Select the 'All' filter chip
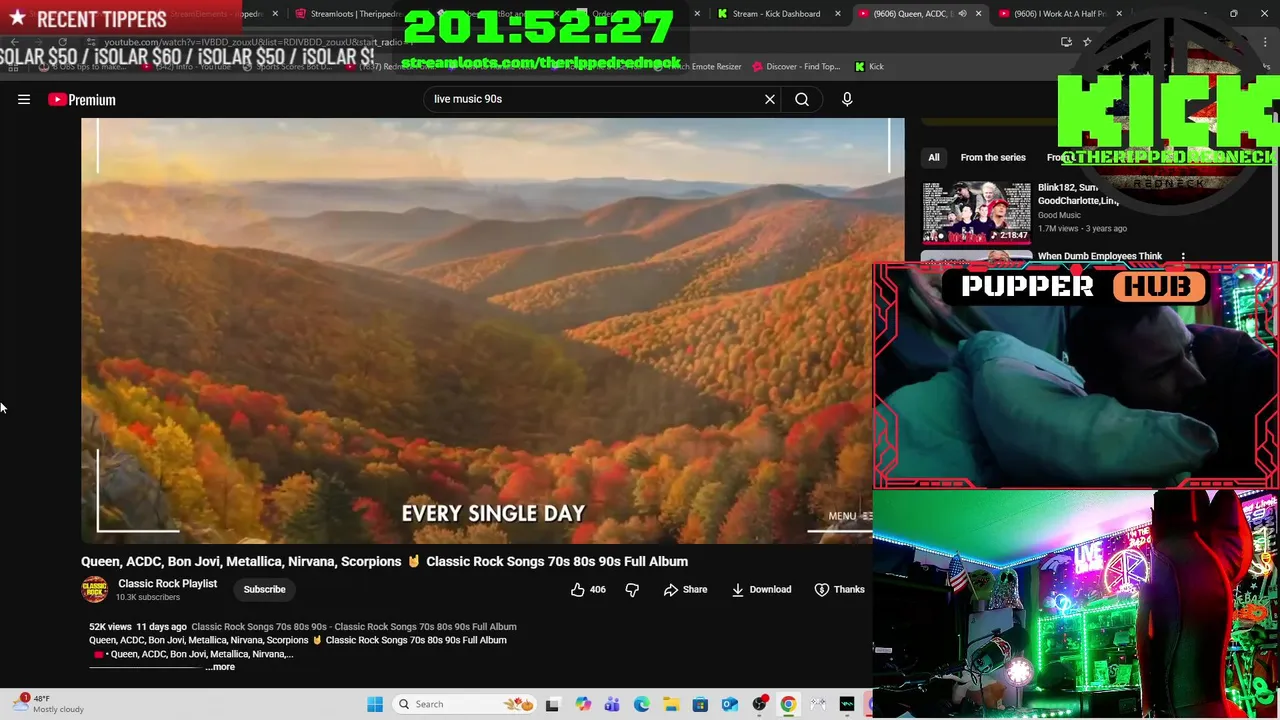The image size is (1280, 720). coord(933,157)
